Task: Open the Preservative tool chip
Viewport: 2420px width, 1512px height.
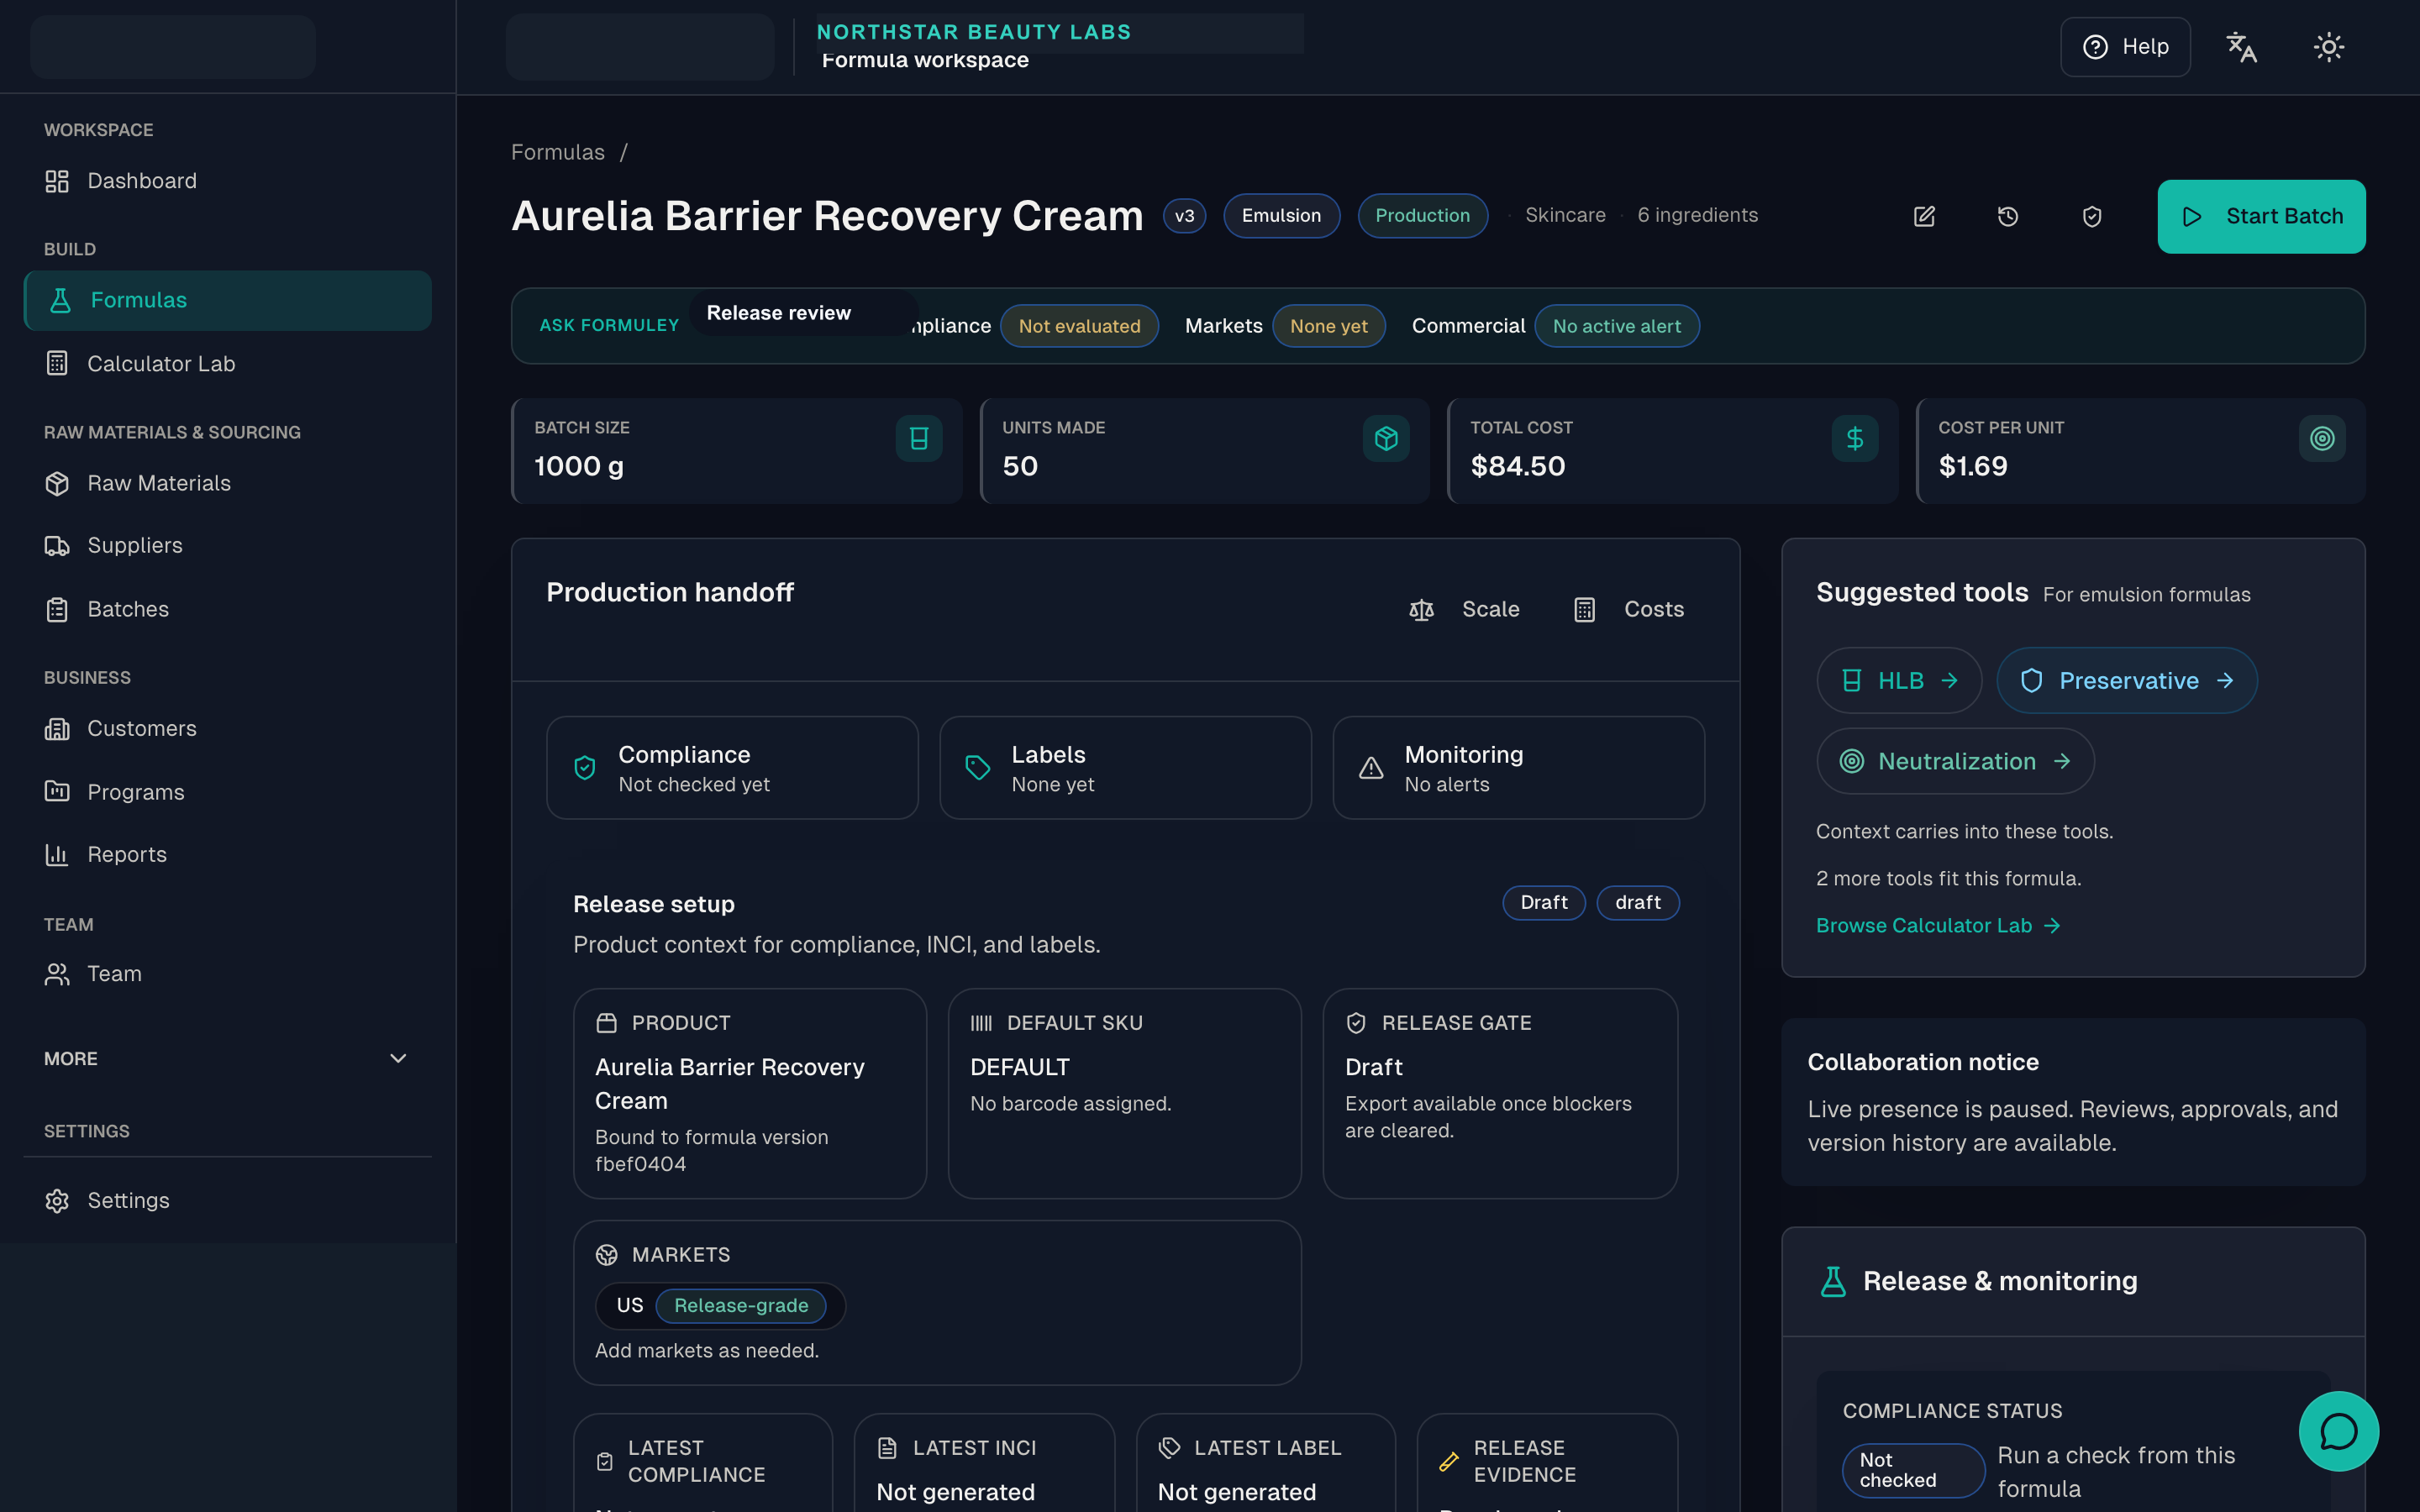Action: click(2126, 681)
